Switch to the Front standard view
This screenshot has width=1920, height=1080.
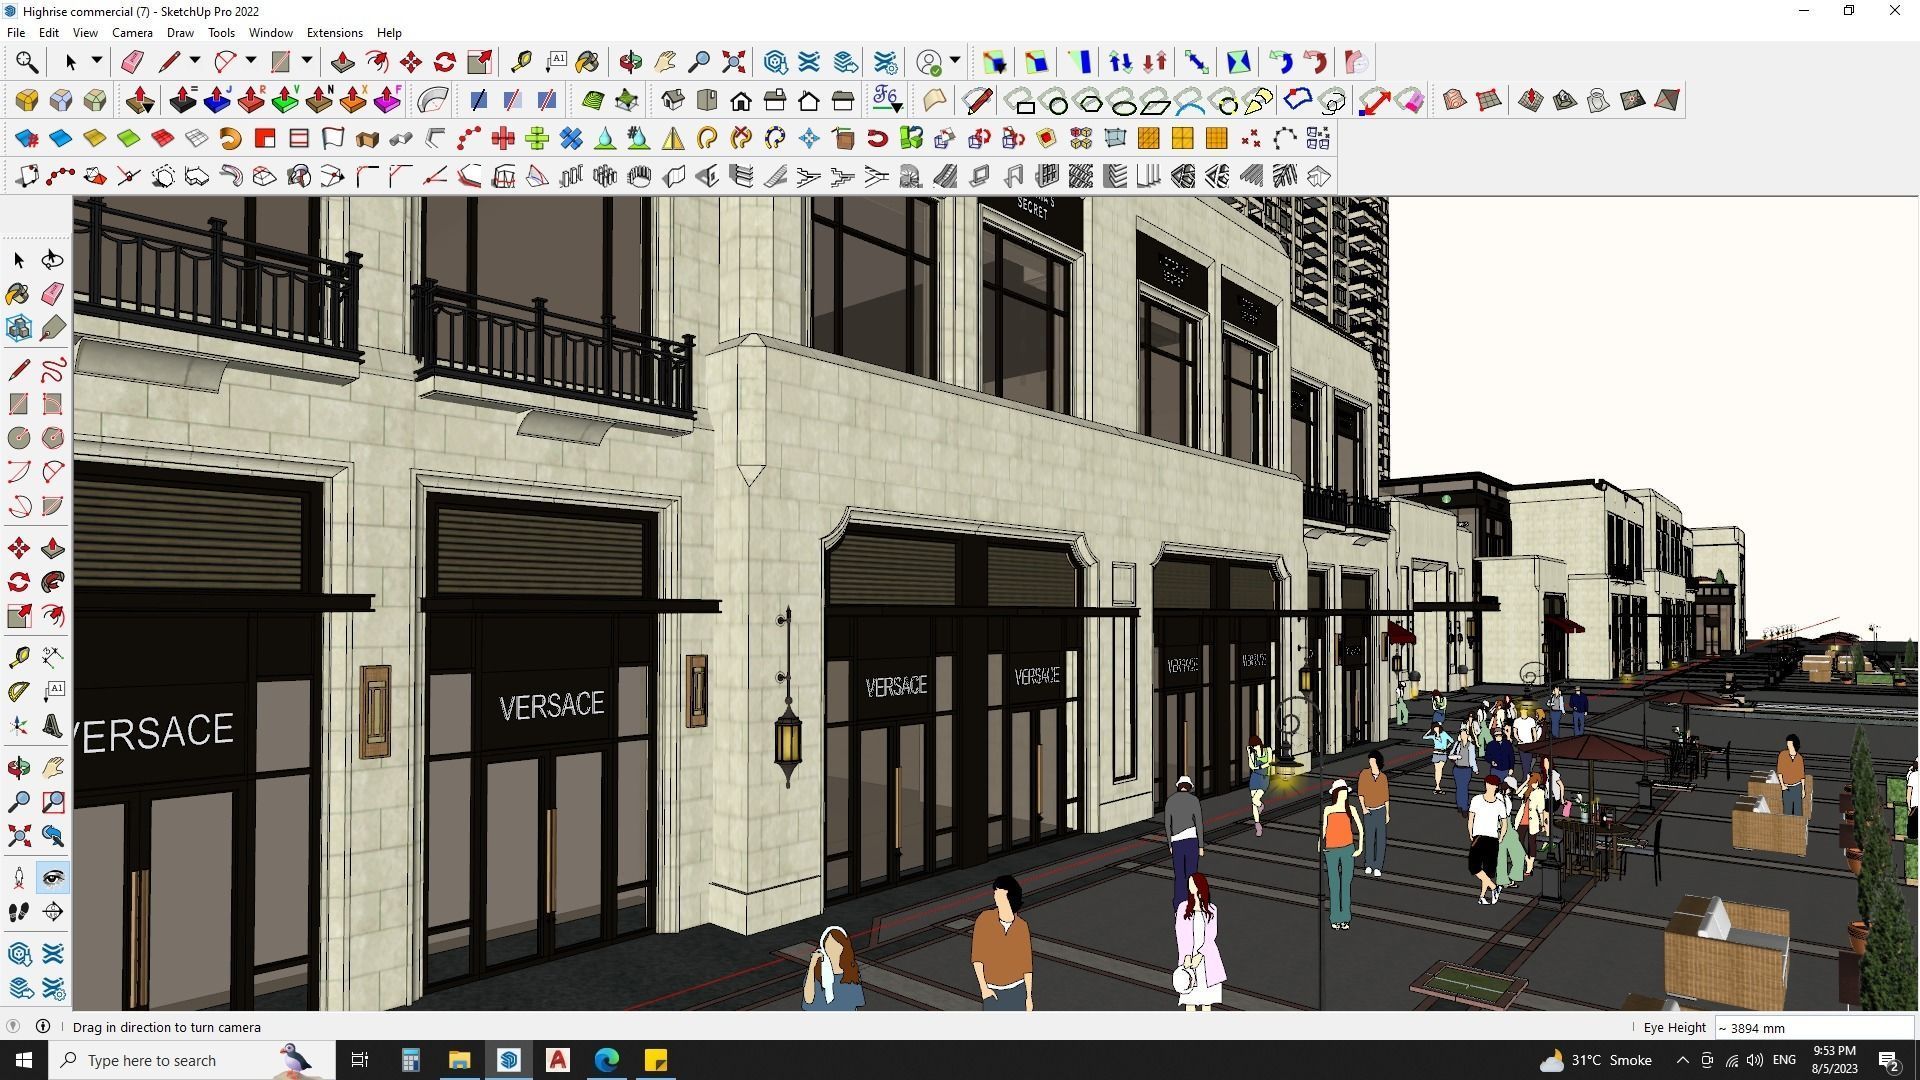741,100
